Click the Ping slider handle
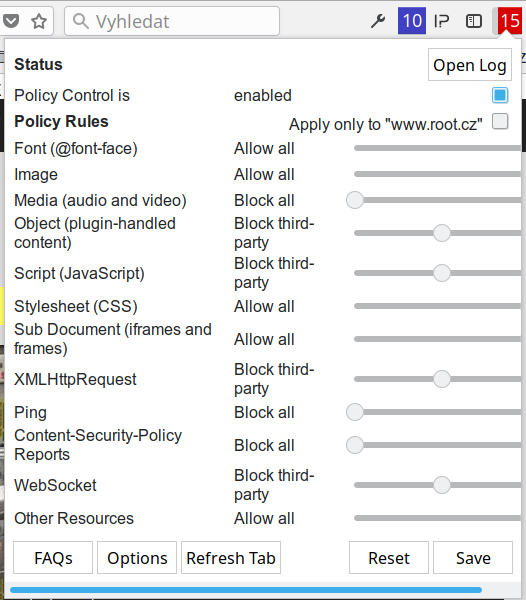 click(x=355, y=412)
